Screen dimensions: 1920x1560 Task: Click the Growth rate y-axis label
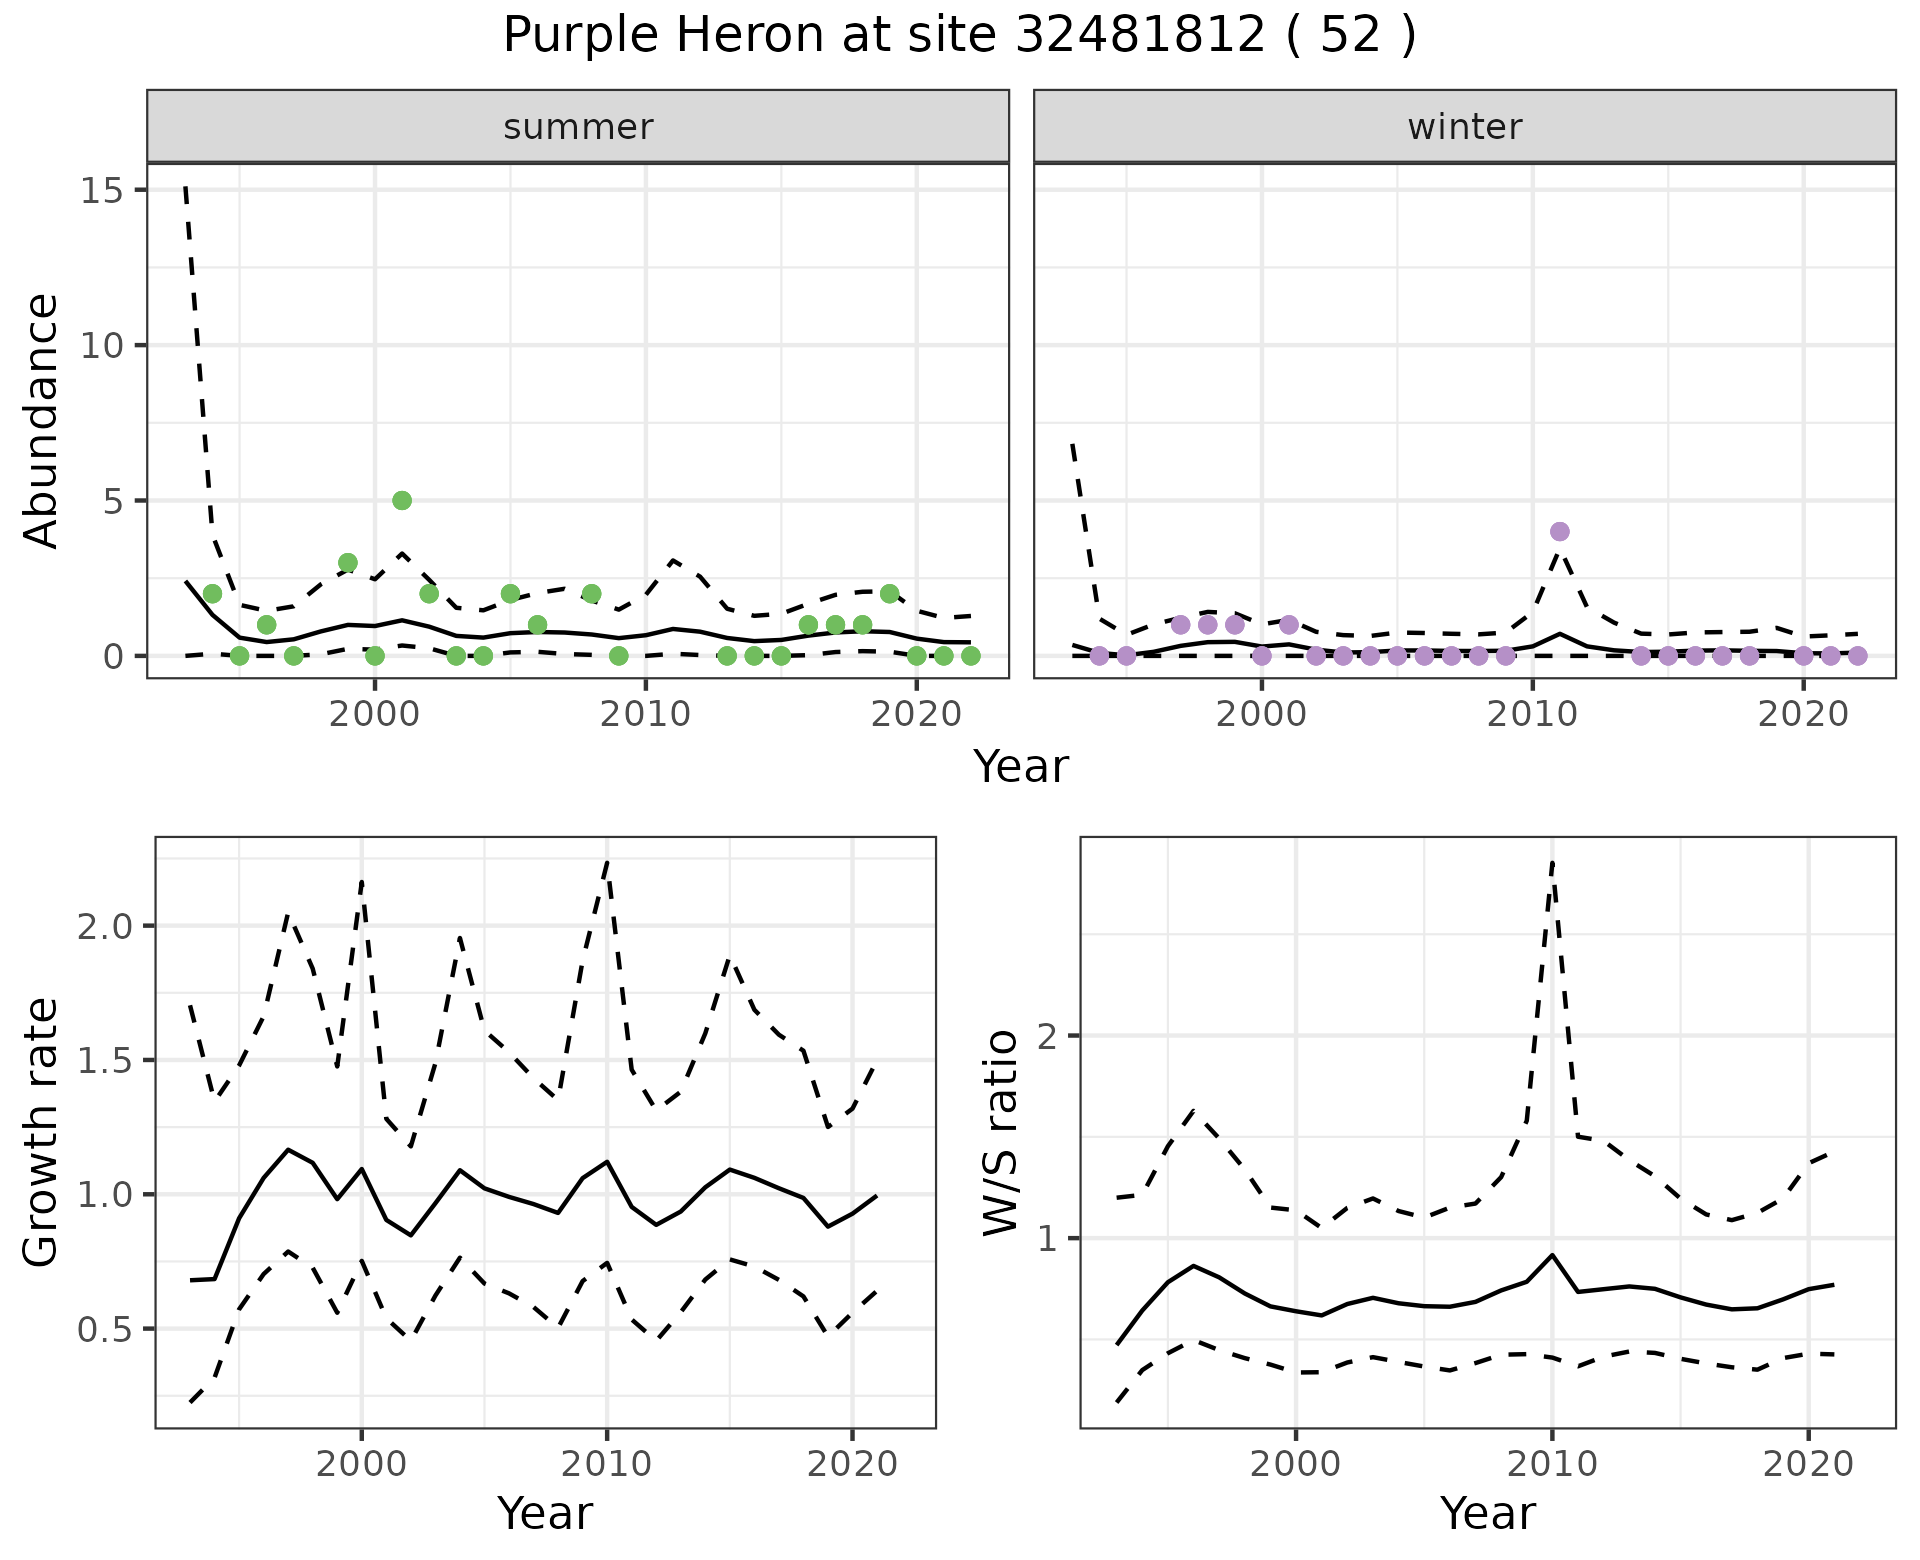click(x=41, y=1132)
